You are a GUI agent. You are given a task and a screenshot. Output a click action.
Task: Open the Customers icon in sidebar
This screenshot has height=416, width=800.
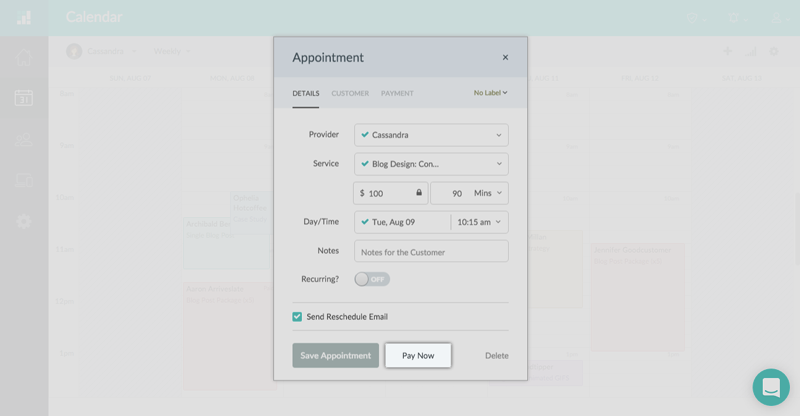tap(23, 139)
